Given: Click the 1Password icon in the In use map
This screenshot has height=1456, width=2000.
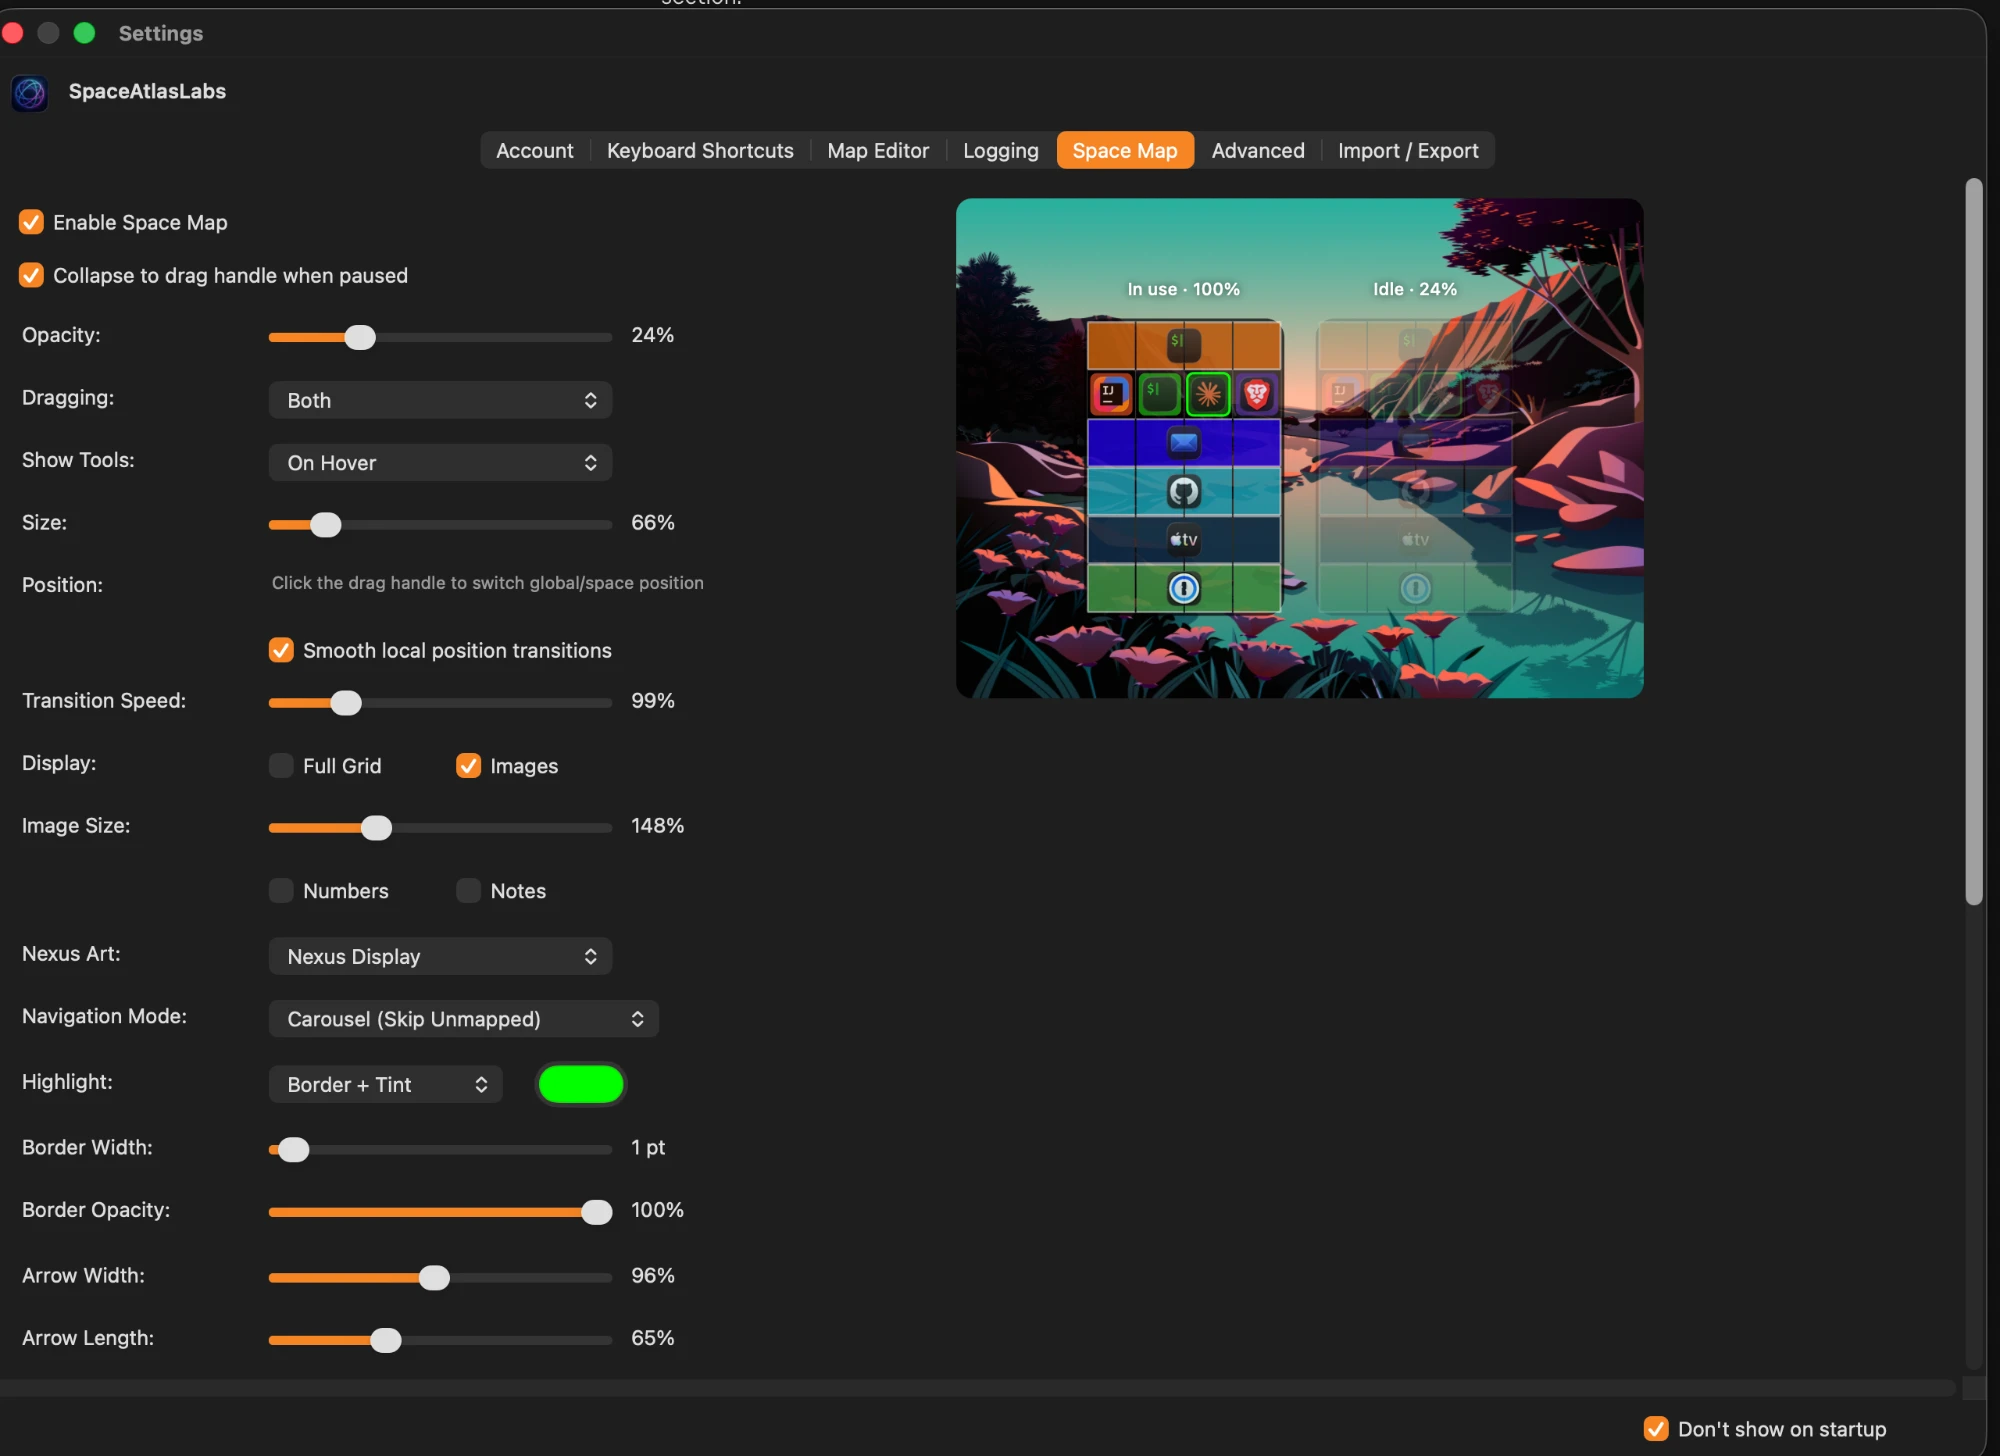Looking at the screenshot, I should pyautogui.click(x=1184, y=588).
